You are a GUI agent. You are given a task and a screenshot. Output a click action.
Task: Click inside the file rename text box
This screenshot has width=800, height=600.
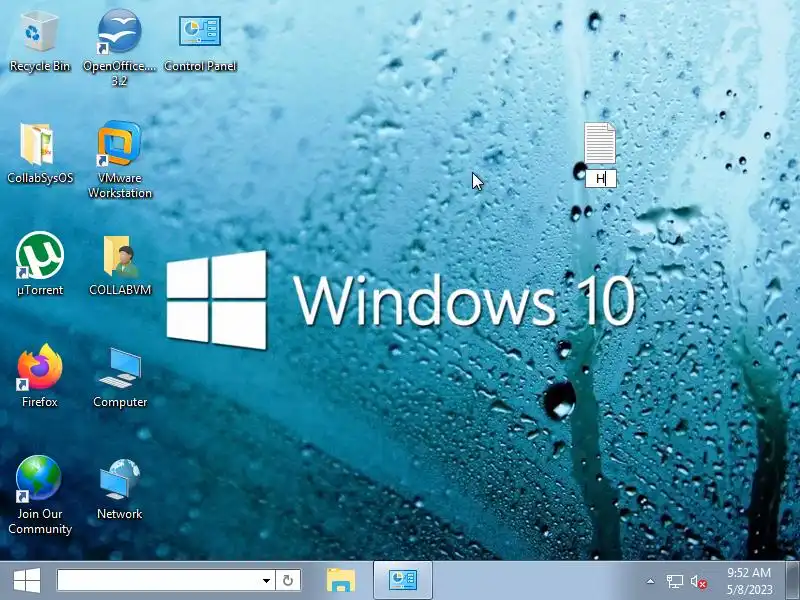601,179
